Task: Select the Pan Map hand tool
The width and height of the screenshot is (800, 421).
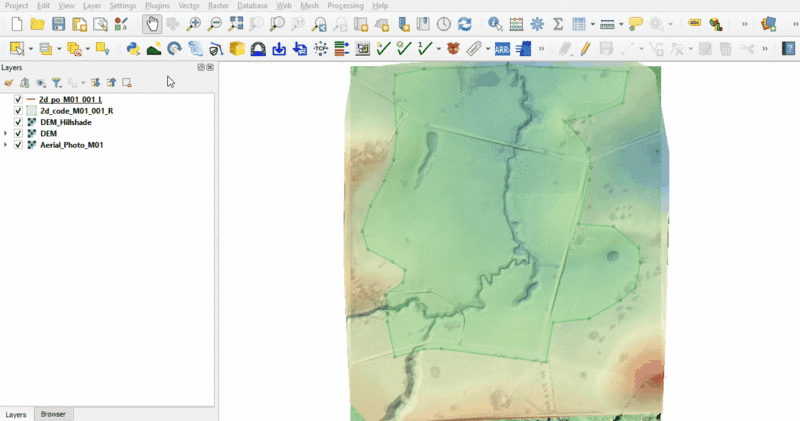Action: pos(151,24)
